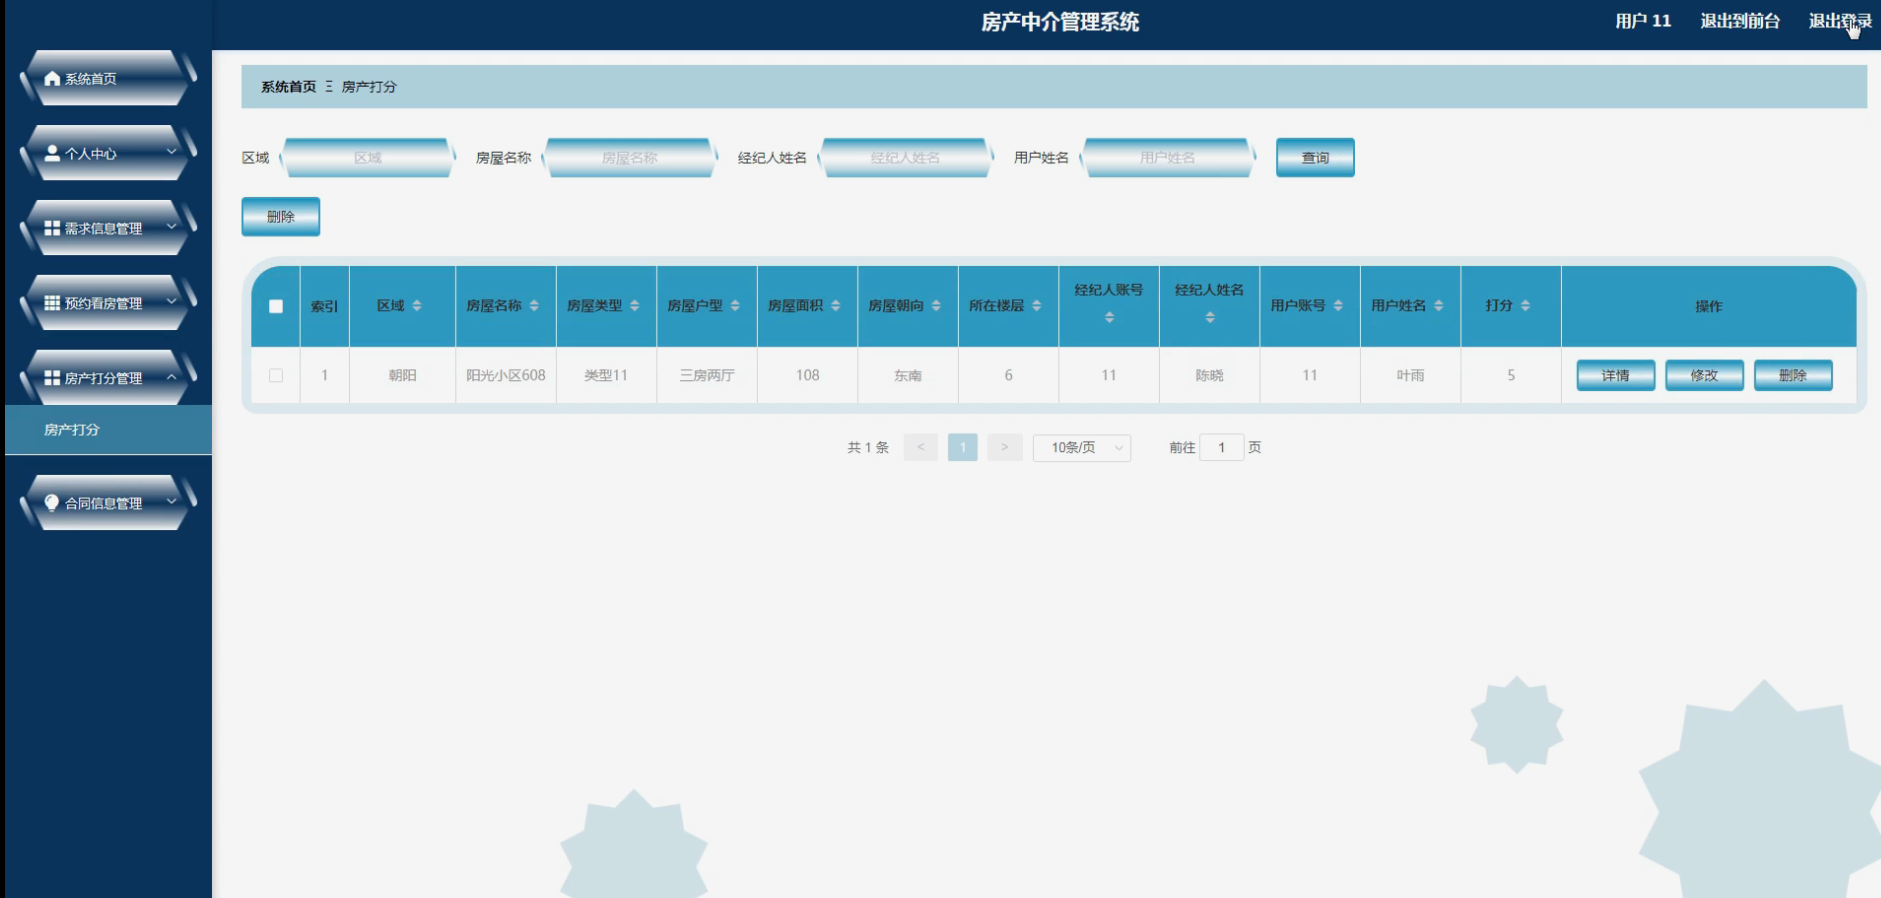Click 退出登录 in the top bar

click(1840, 21)
